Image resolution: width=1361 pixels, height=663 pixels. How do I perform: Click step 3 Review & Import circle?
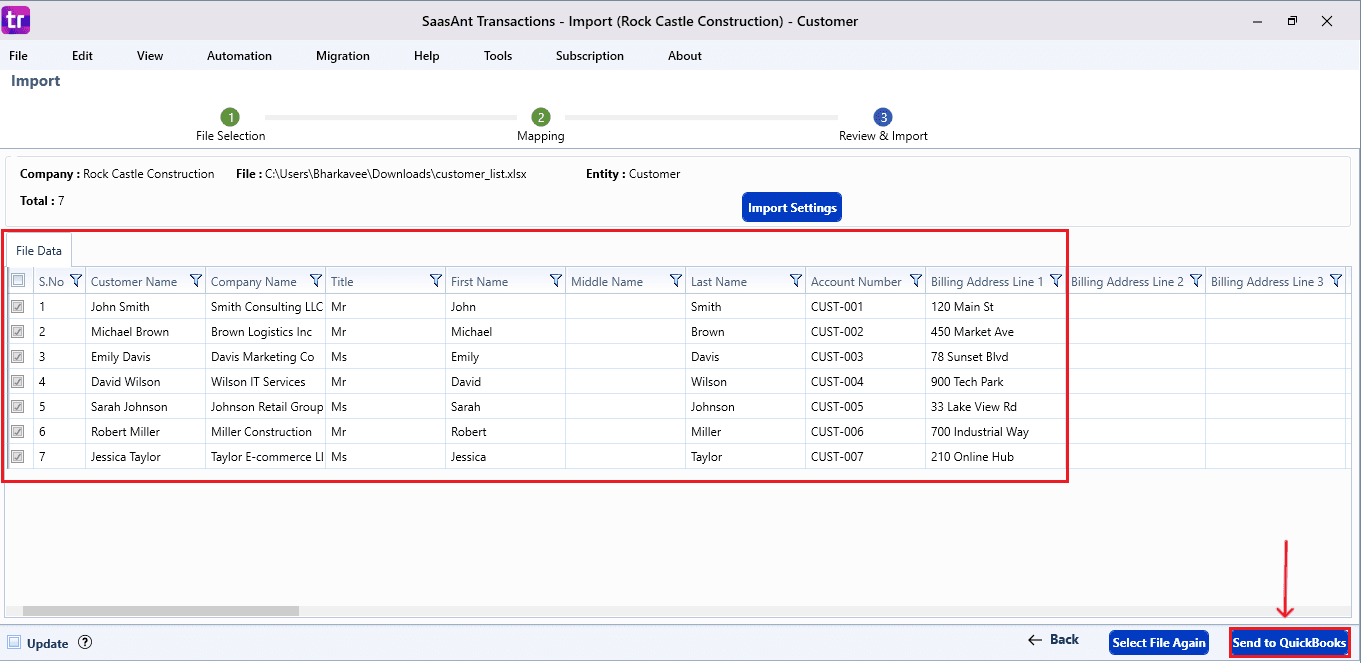[x=883, y=118]
